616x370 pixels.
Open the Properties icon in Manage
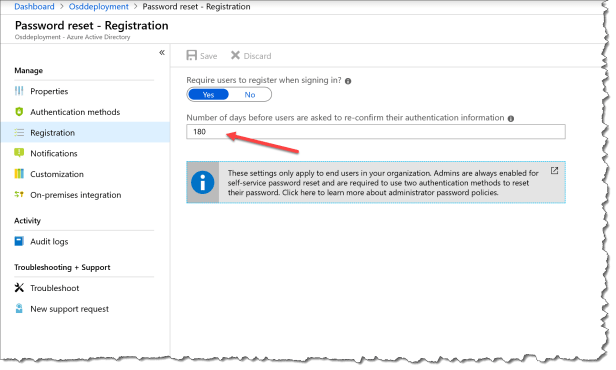tap(19, 91)
